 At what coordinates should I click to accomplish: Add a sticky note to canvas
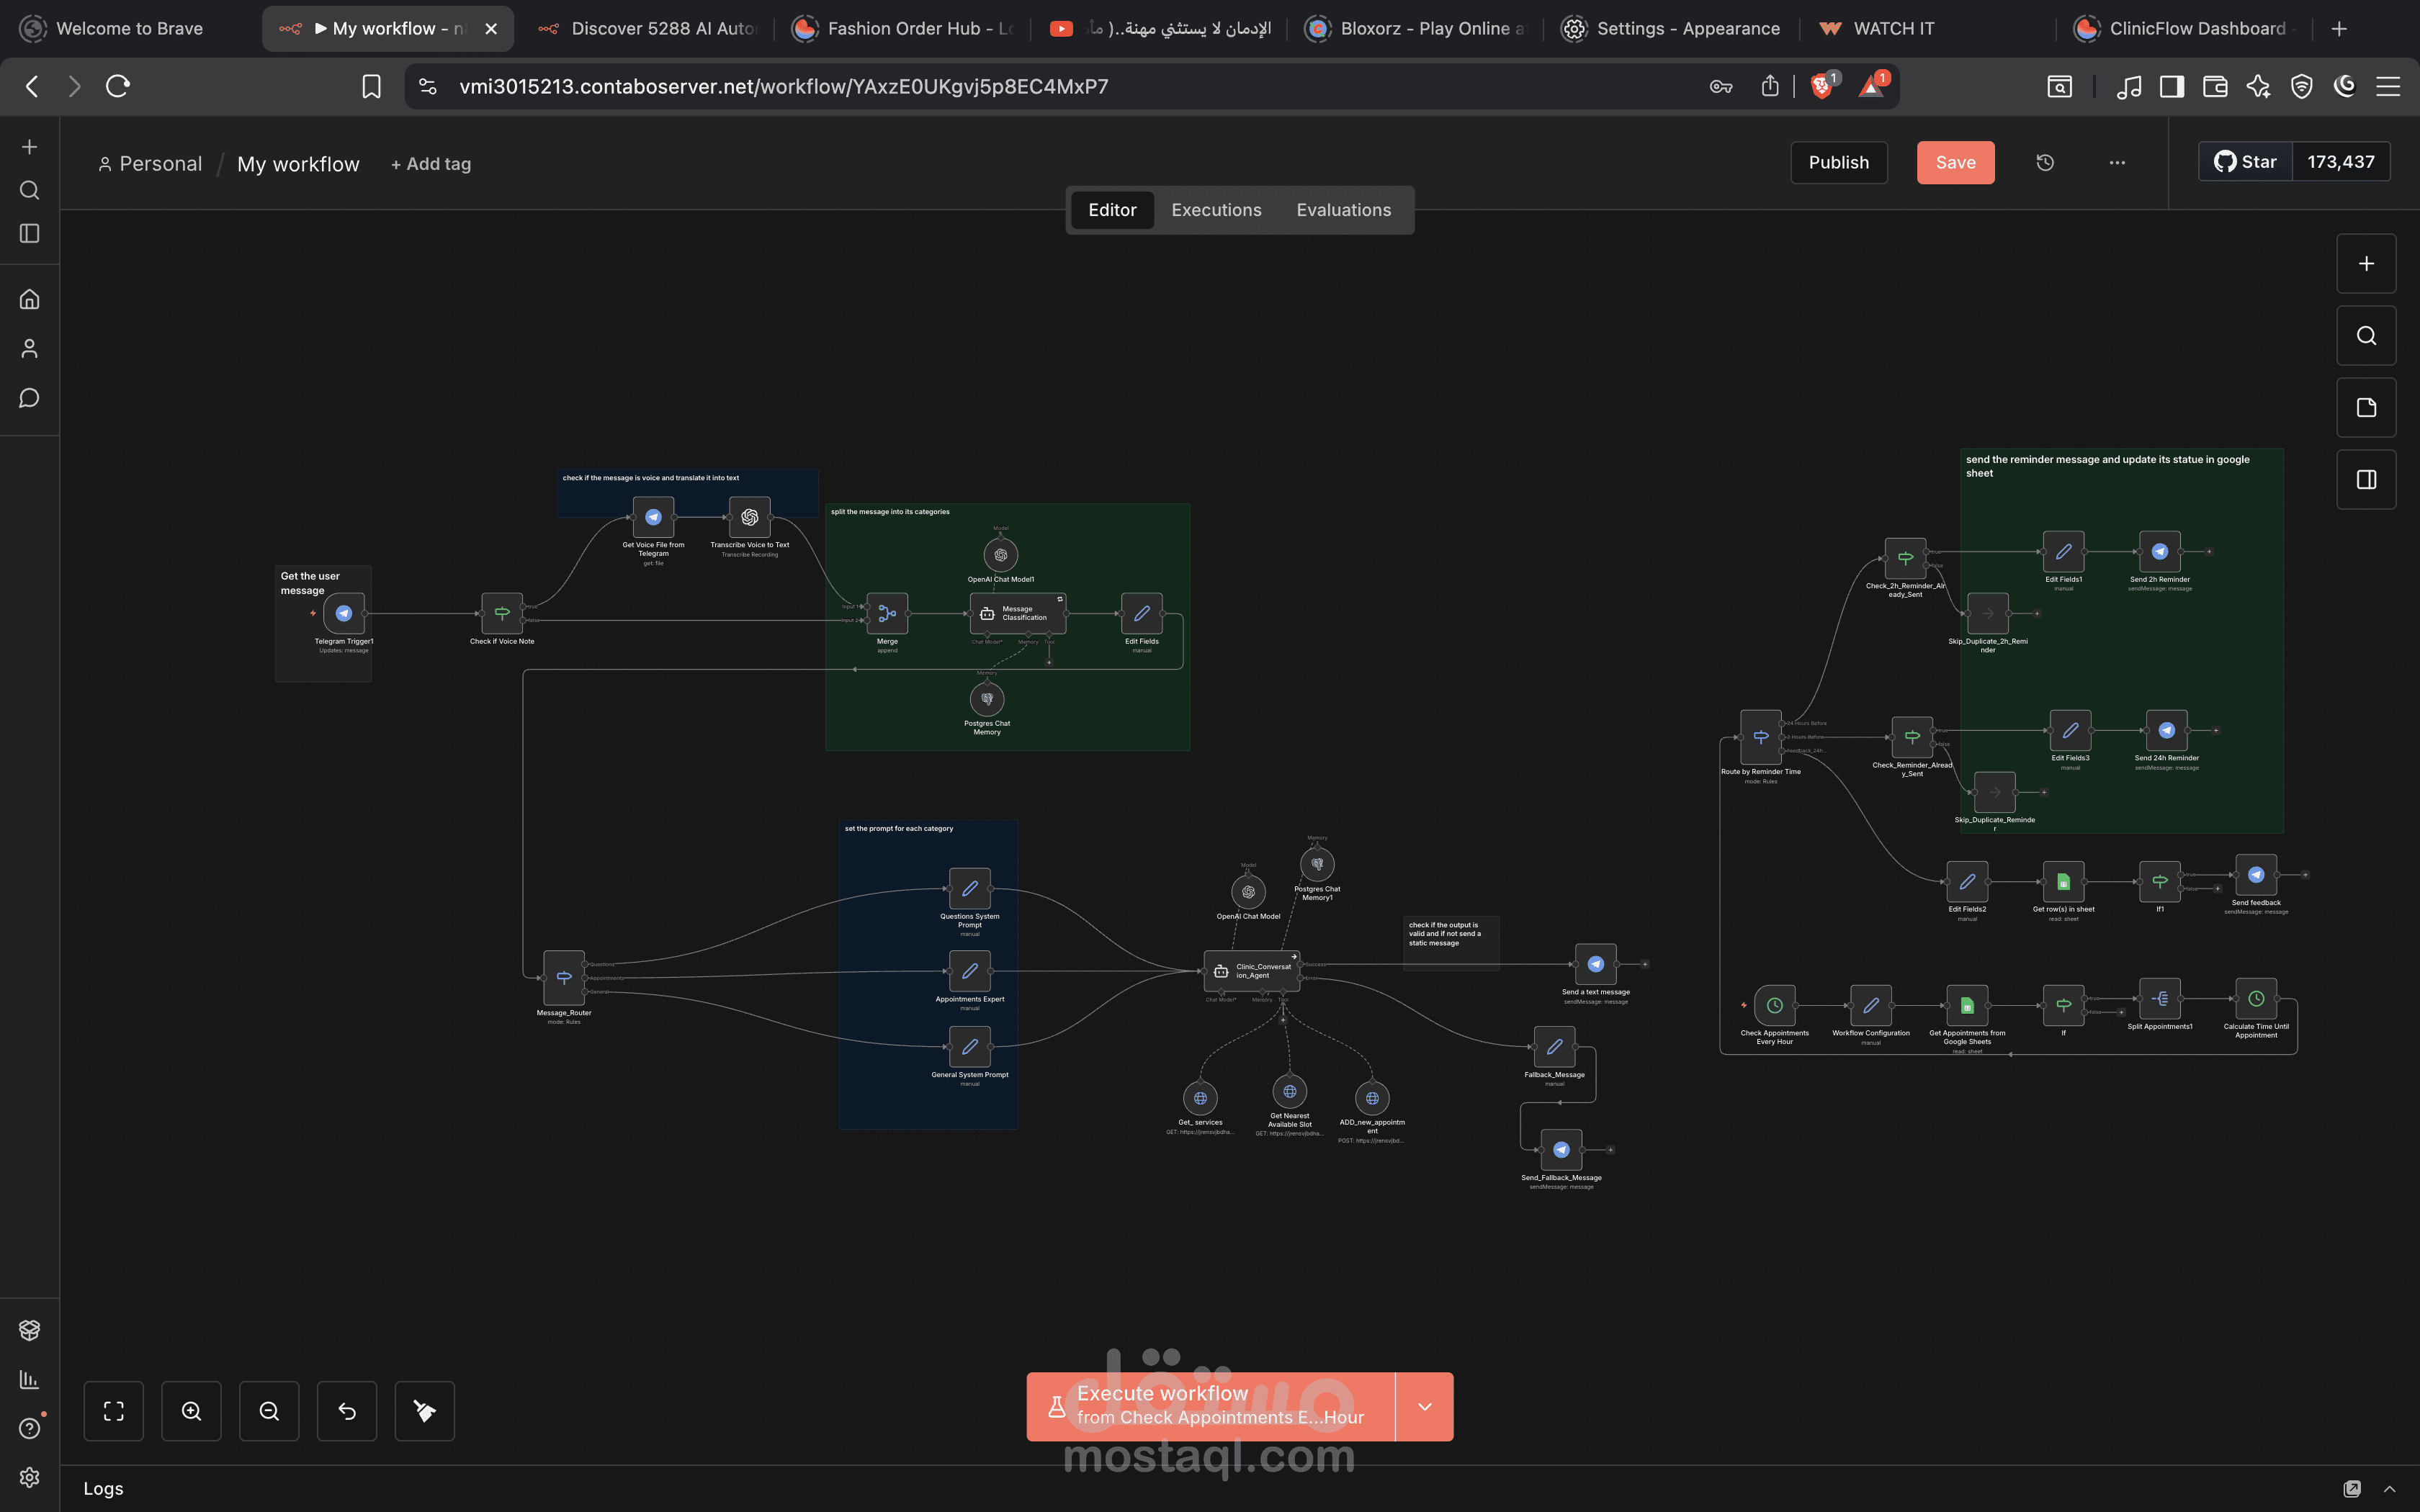(x=2366, y=407)
